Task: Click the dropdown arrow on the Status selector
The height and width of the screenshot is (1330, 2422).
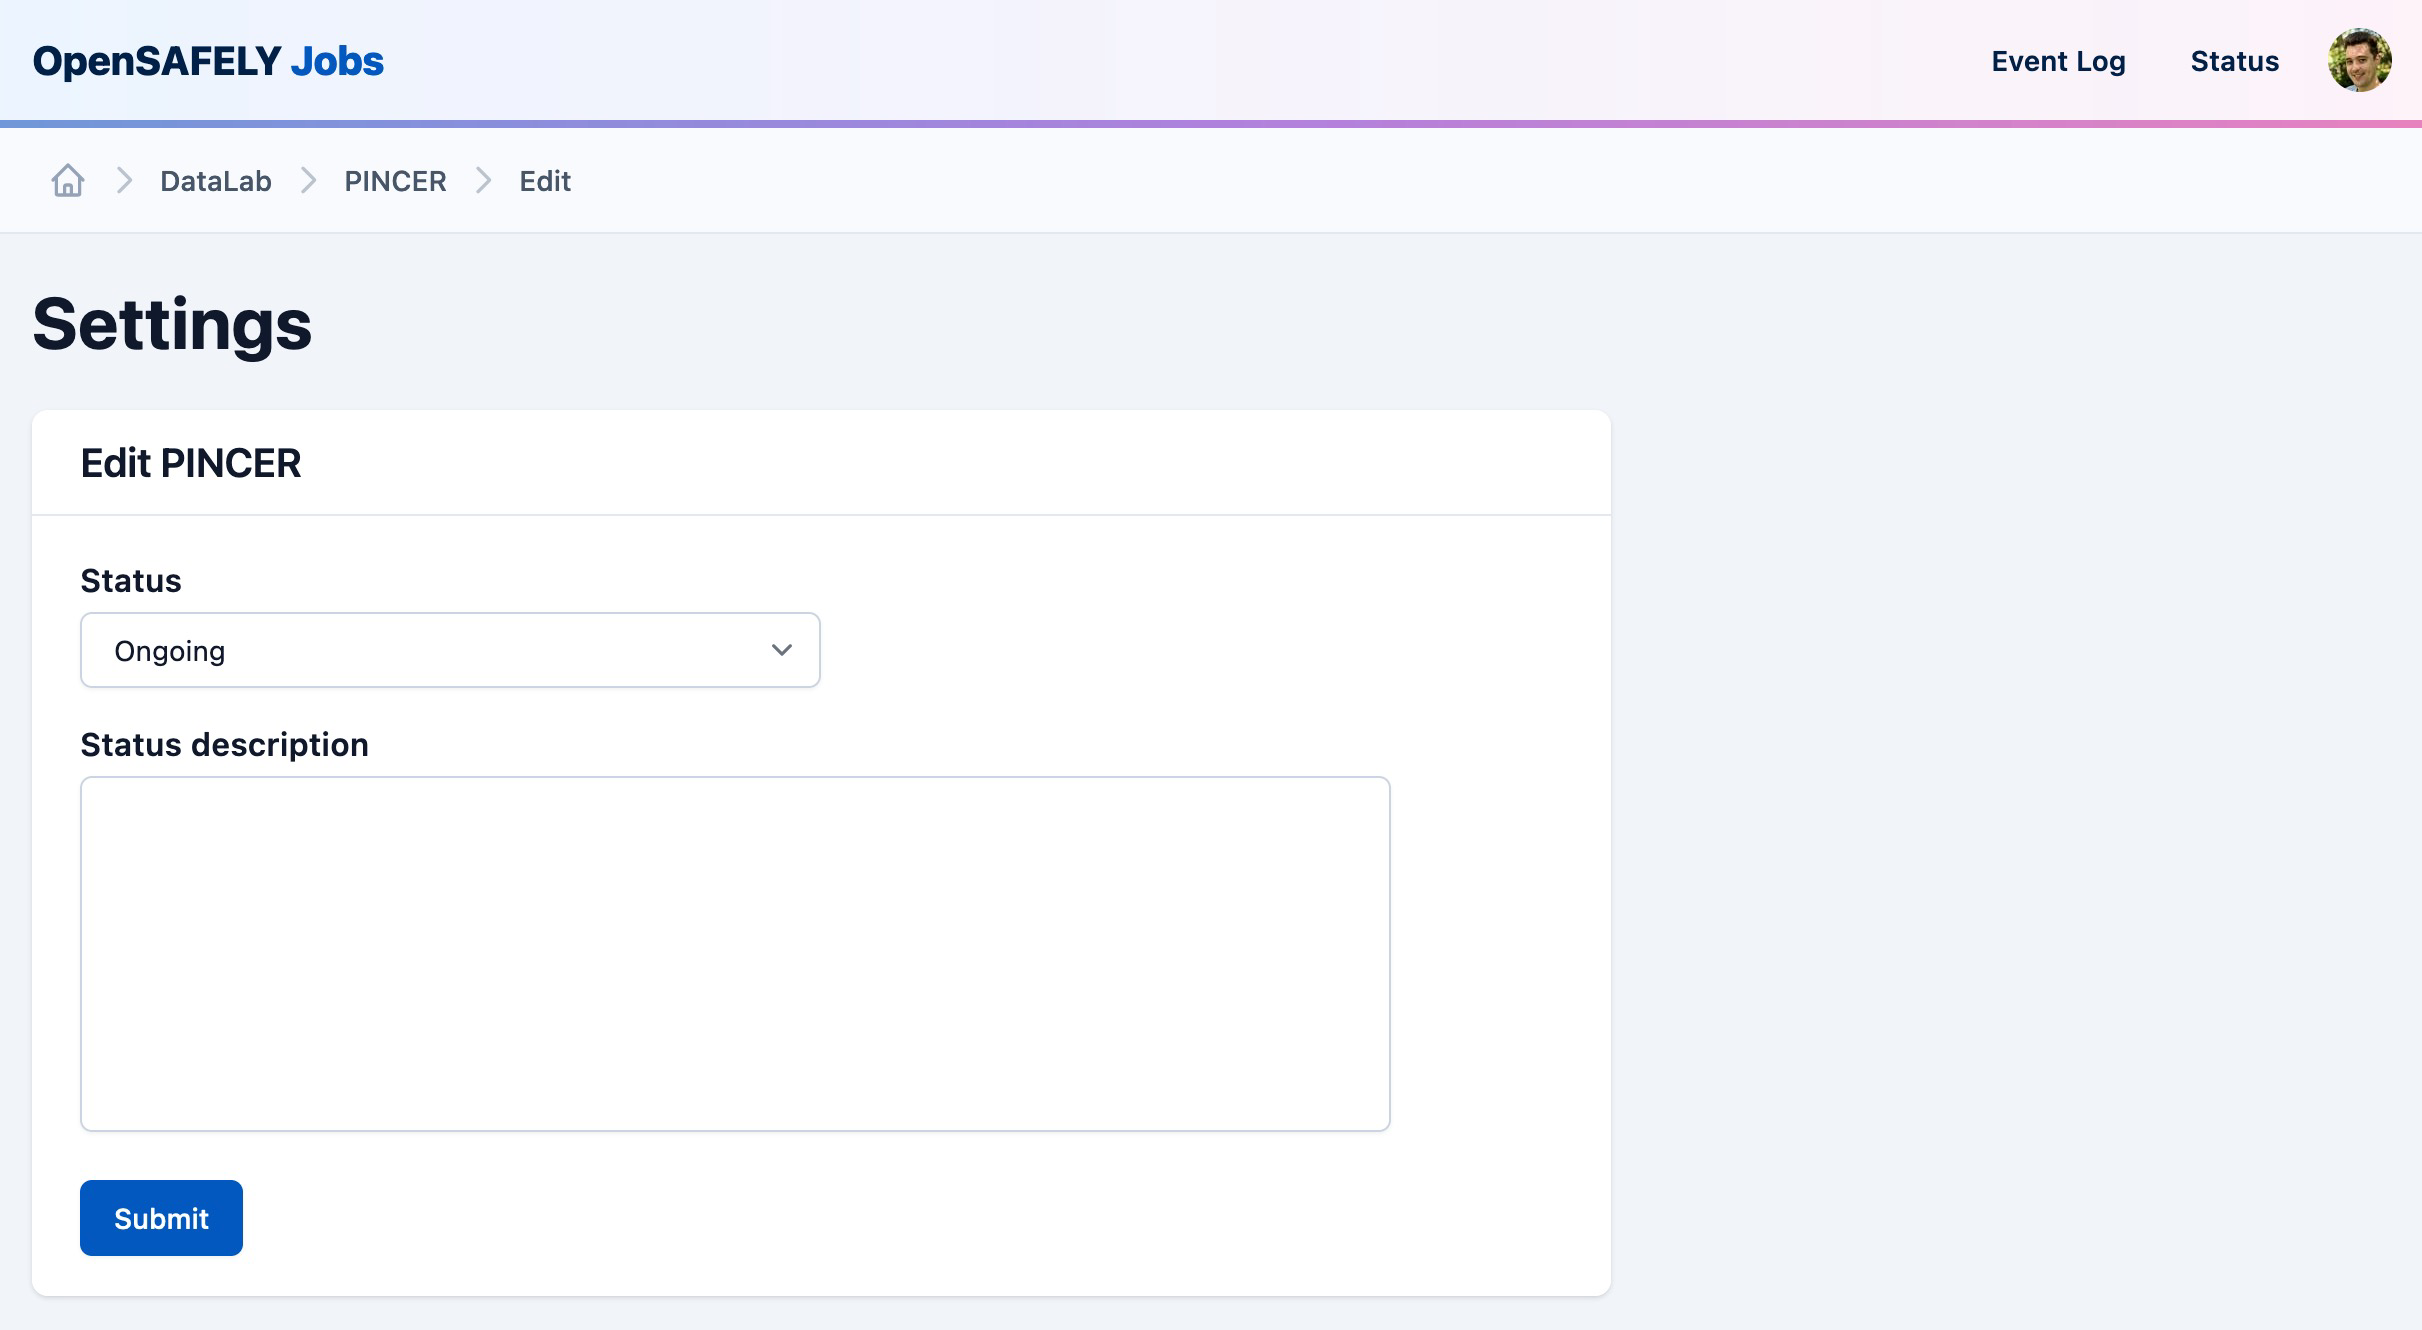Action: pyautogui.click(x=781, y=650)
